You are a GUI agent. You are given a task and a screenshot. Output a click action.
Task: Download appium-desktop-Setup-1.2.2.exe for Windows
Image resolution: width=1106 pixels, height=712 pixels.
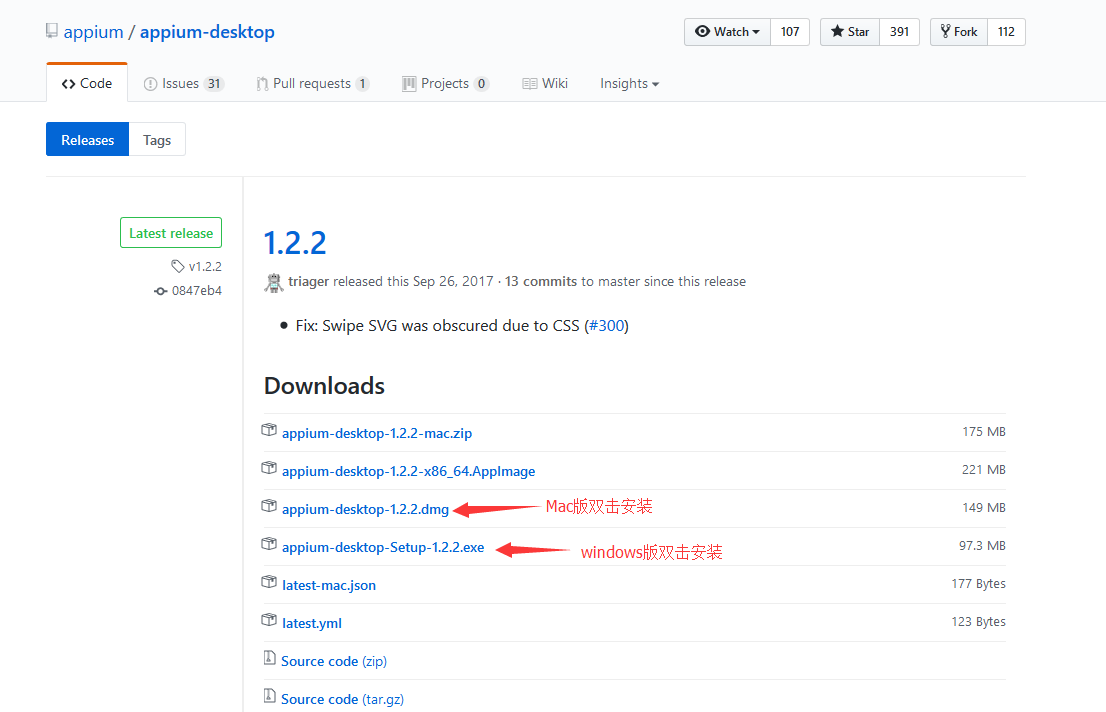click(383, 548)
